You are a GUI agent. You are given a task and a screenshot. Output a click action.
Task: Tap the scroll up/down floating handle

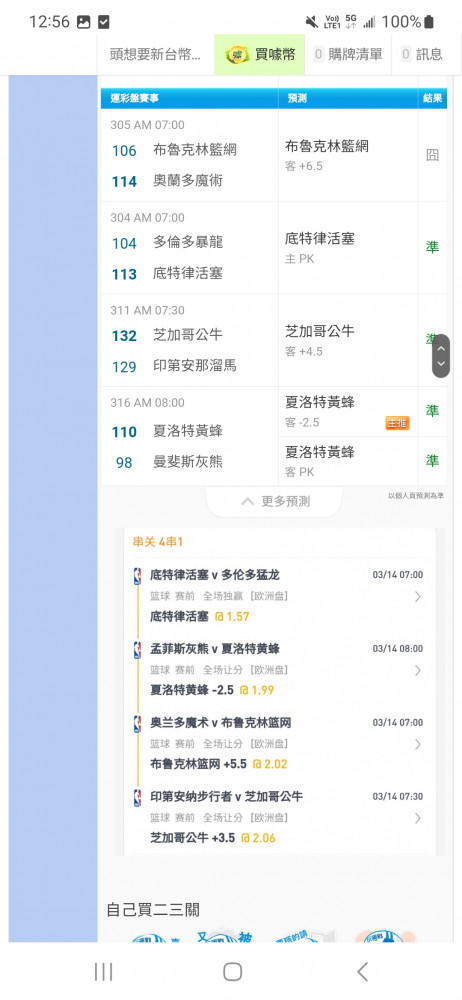pyautogui.click(x=440, y=356)
